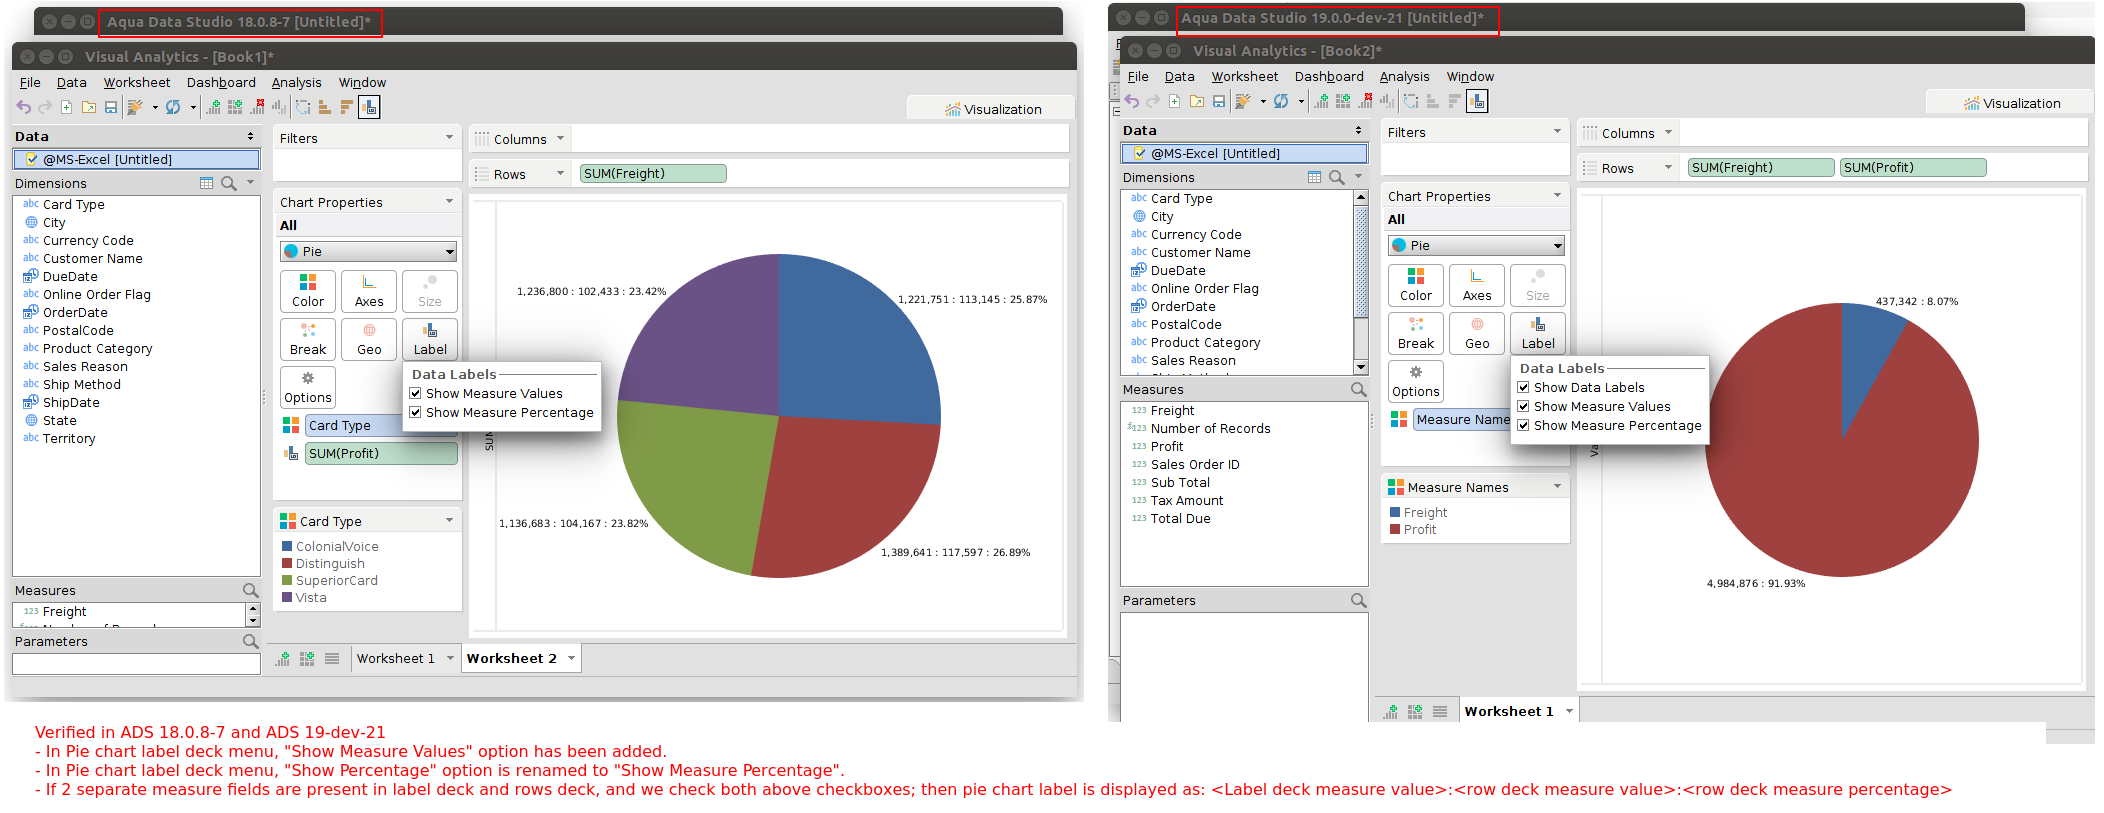This screenshot has width=2104, height=813.
Task: Toggle the show labels icon in Book1 toolbar
Action: (369, 107)
